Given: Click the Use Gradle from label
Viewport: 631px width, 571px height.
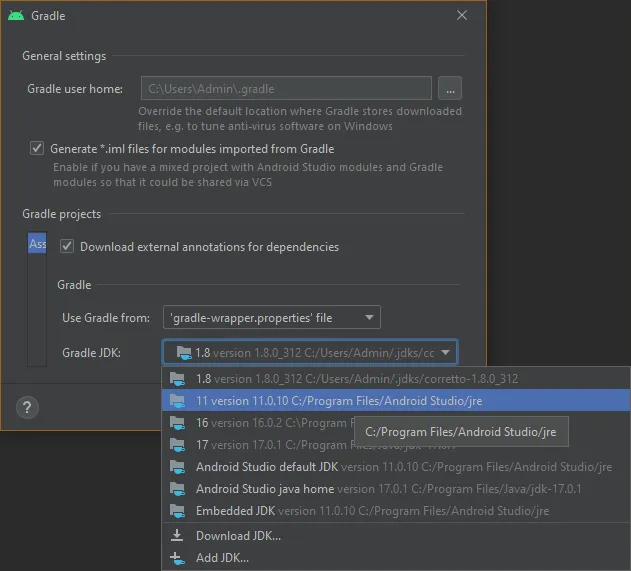Looking at the screenshot, I should [x=106, y=318].
